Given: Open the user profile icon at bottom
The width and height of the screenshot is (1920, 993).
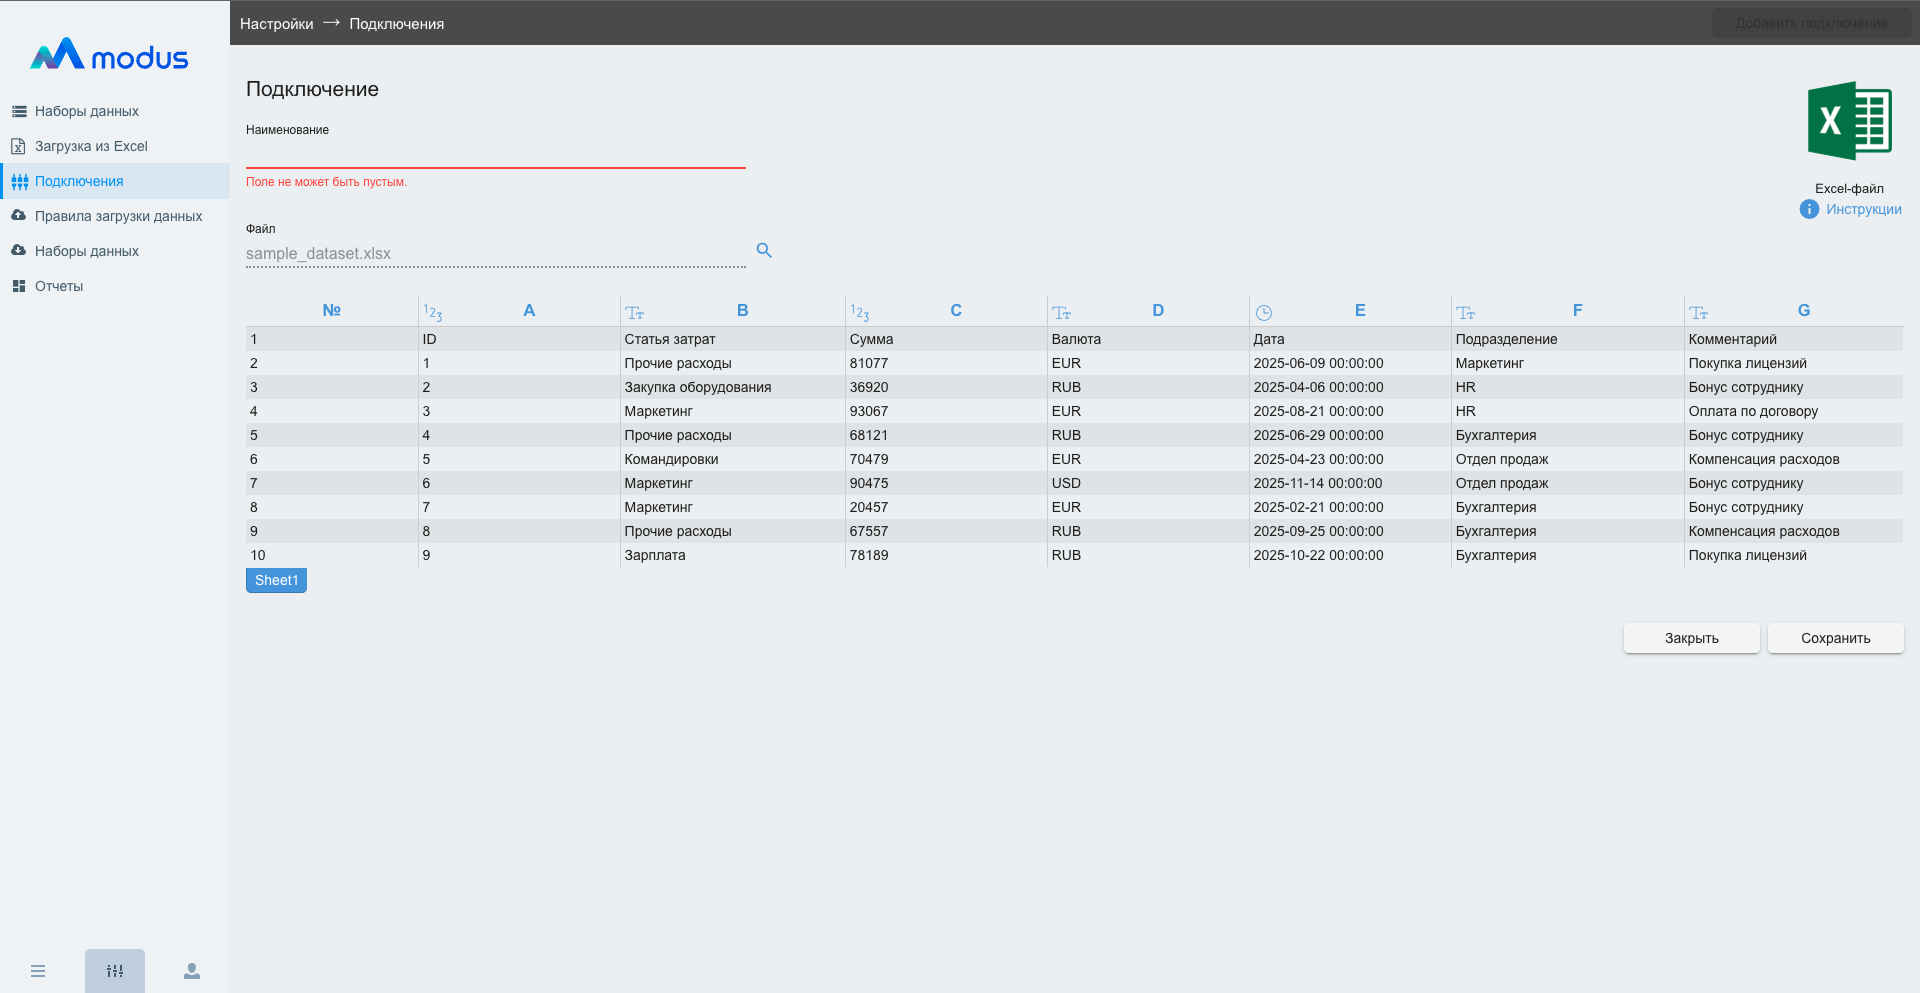Looking at the screenshot, I should pyautogui.click(x=192, y=971).
